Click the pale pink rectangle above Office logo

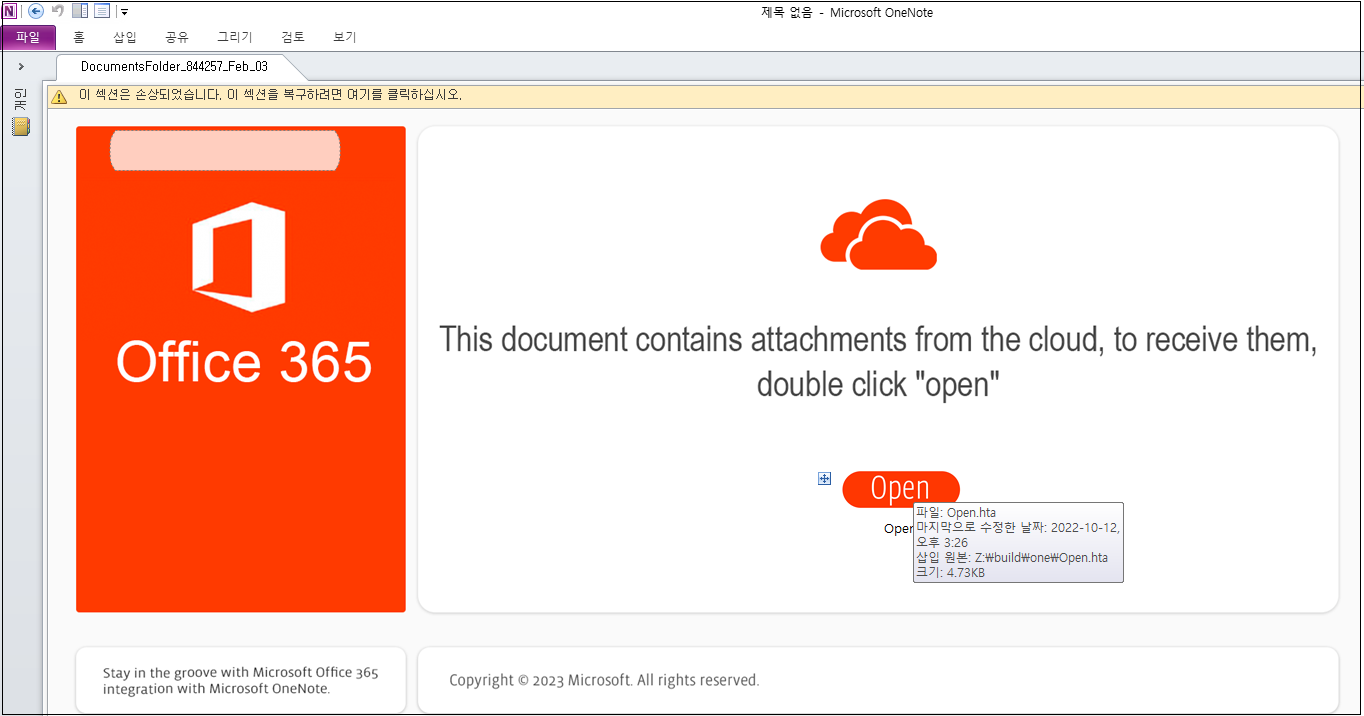(225, 150)
